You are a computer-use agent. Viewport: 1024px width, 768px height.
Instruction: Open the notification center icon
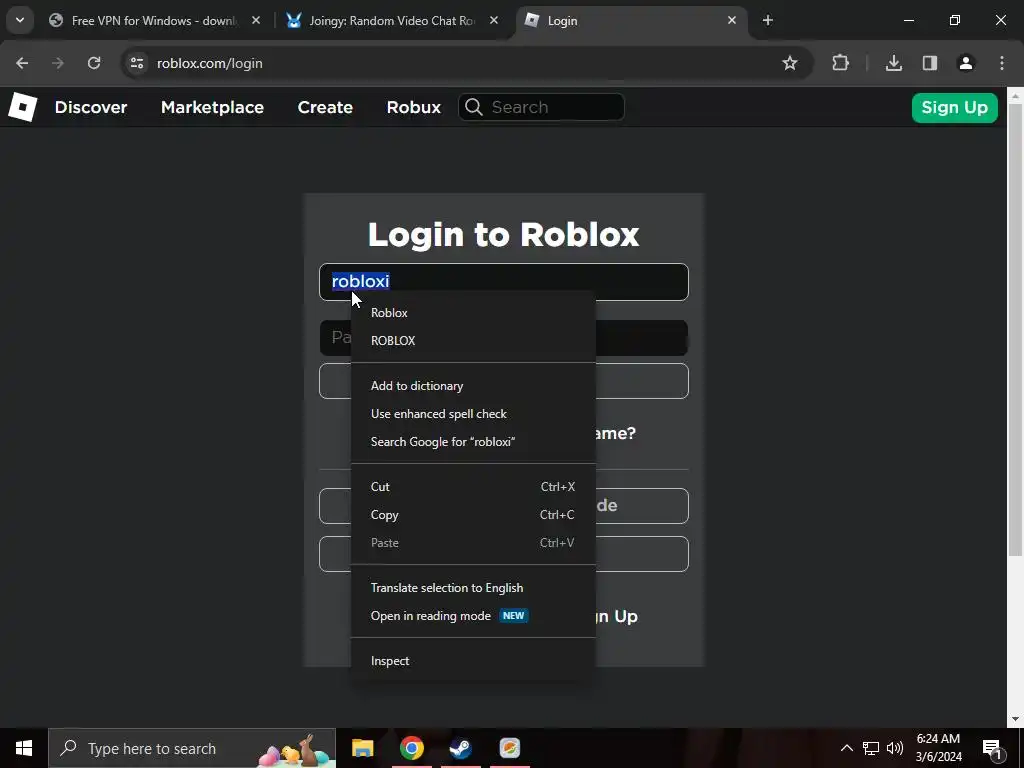[x=992, y=748]
